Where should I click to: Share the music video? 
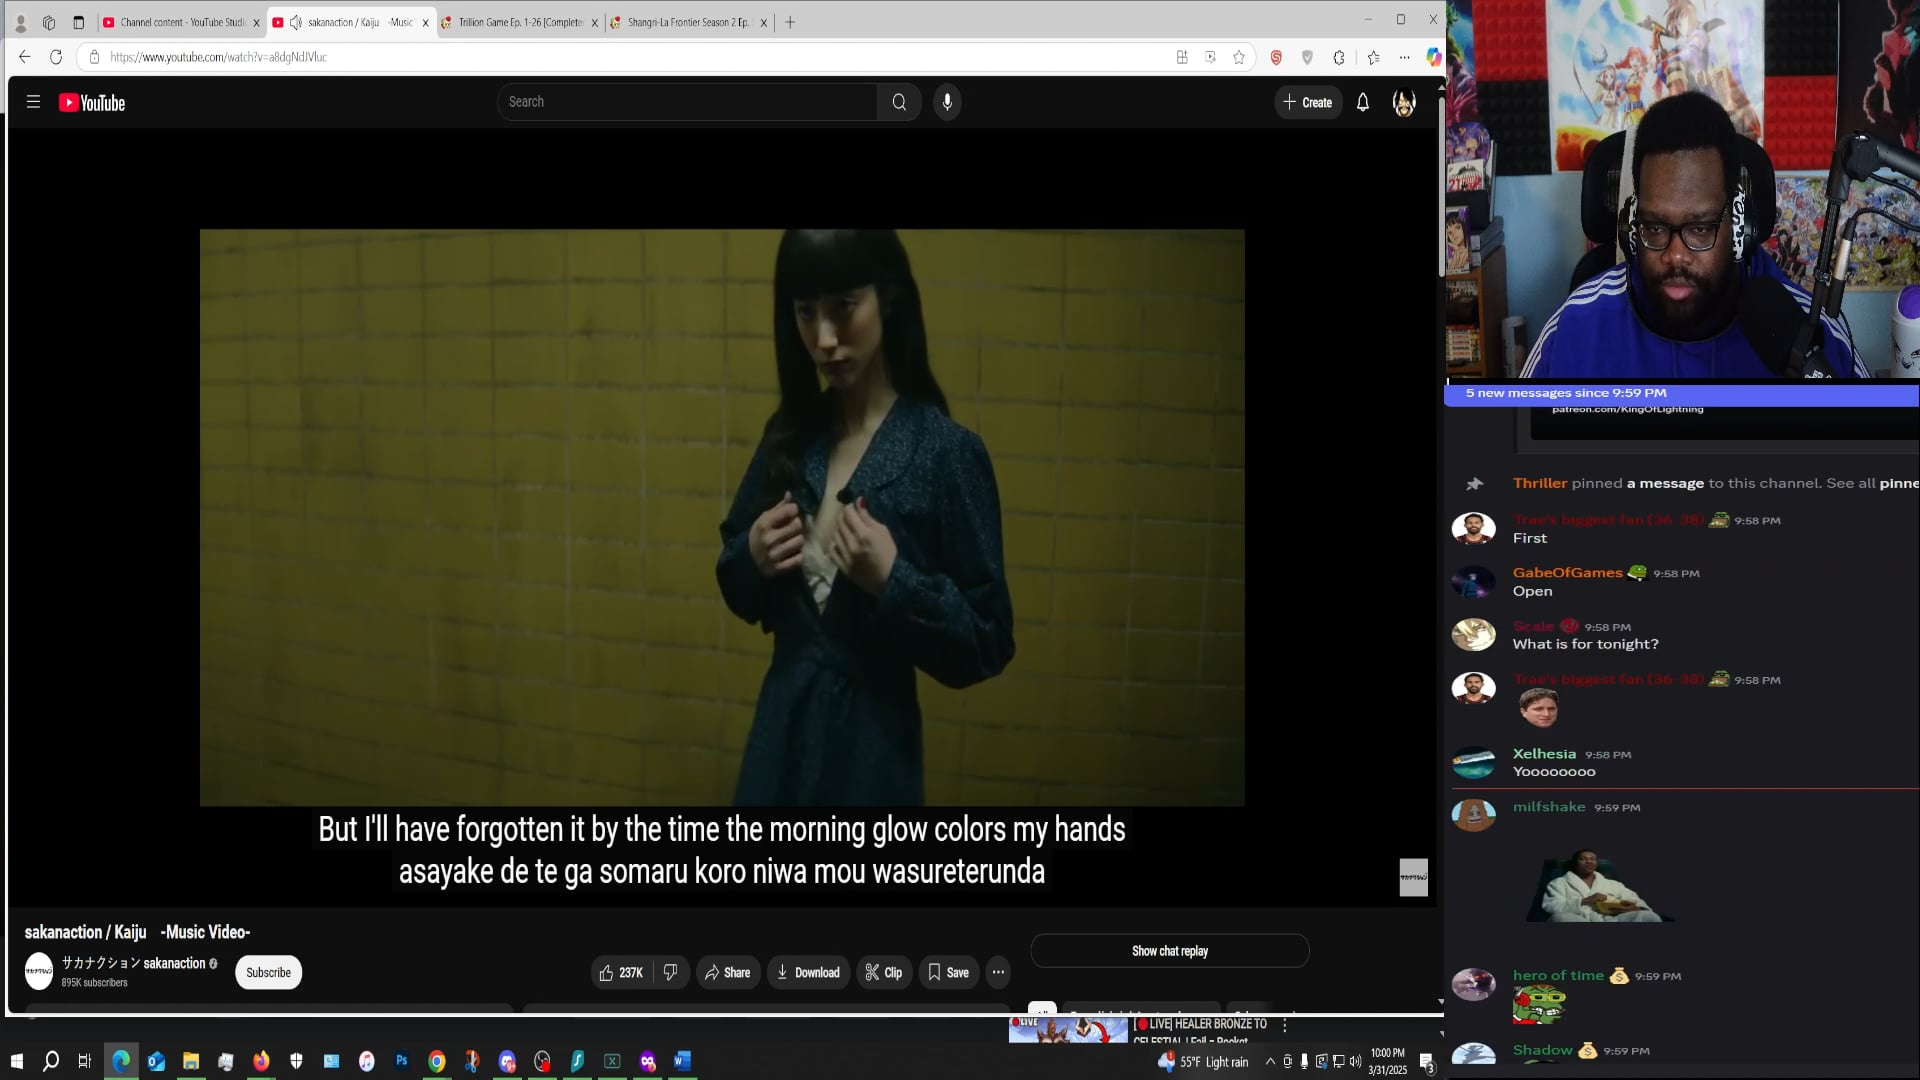click(x=727, y=972)
